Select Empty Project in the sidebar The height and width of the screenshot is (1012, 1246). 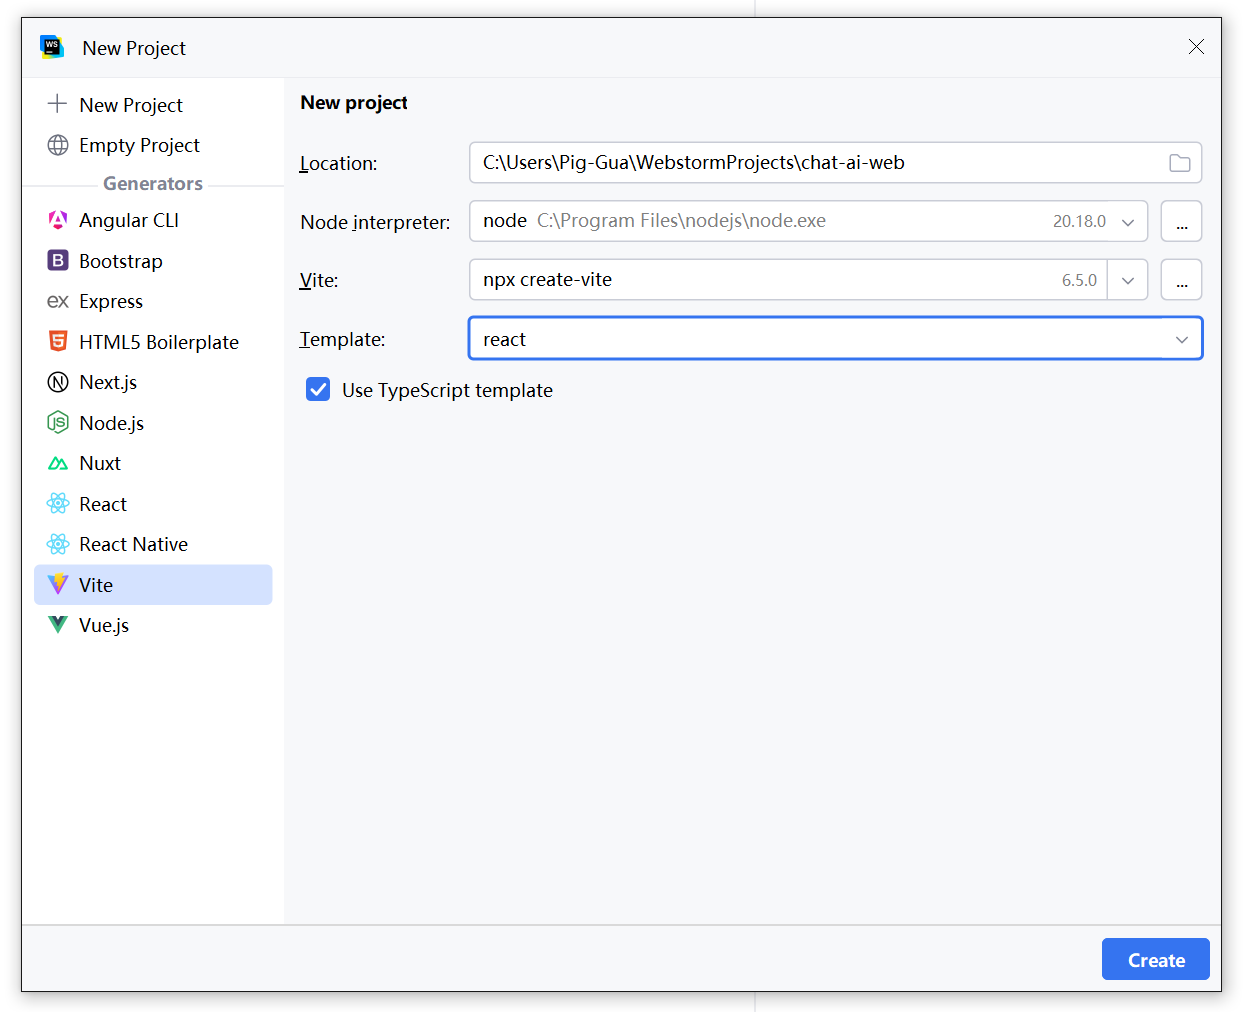pyautogui.click(x=153, y=145)
